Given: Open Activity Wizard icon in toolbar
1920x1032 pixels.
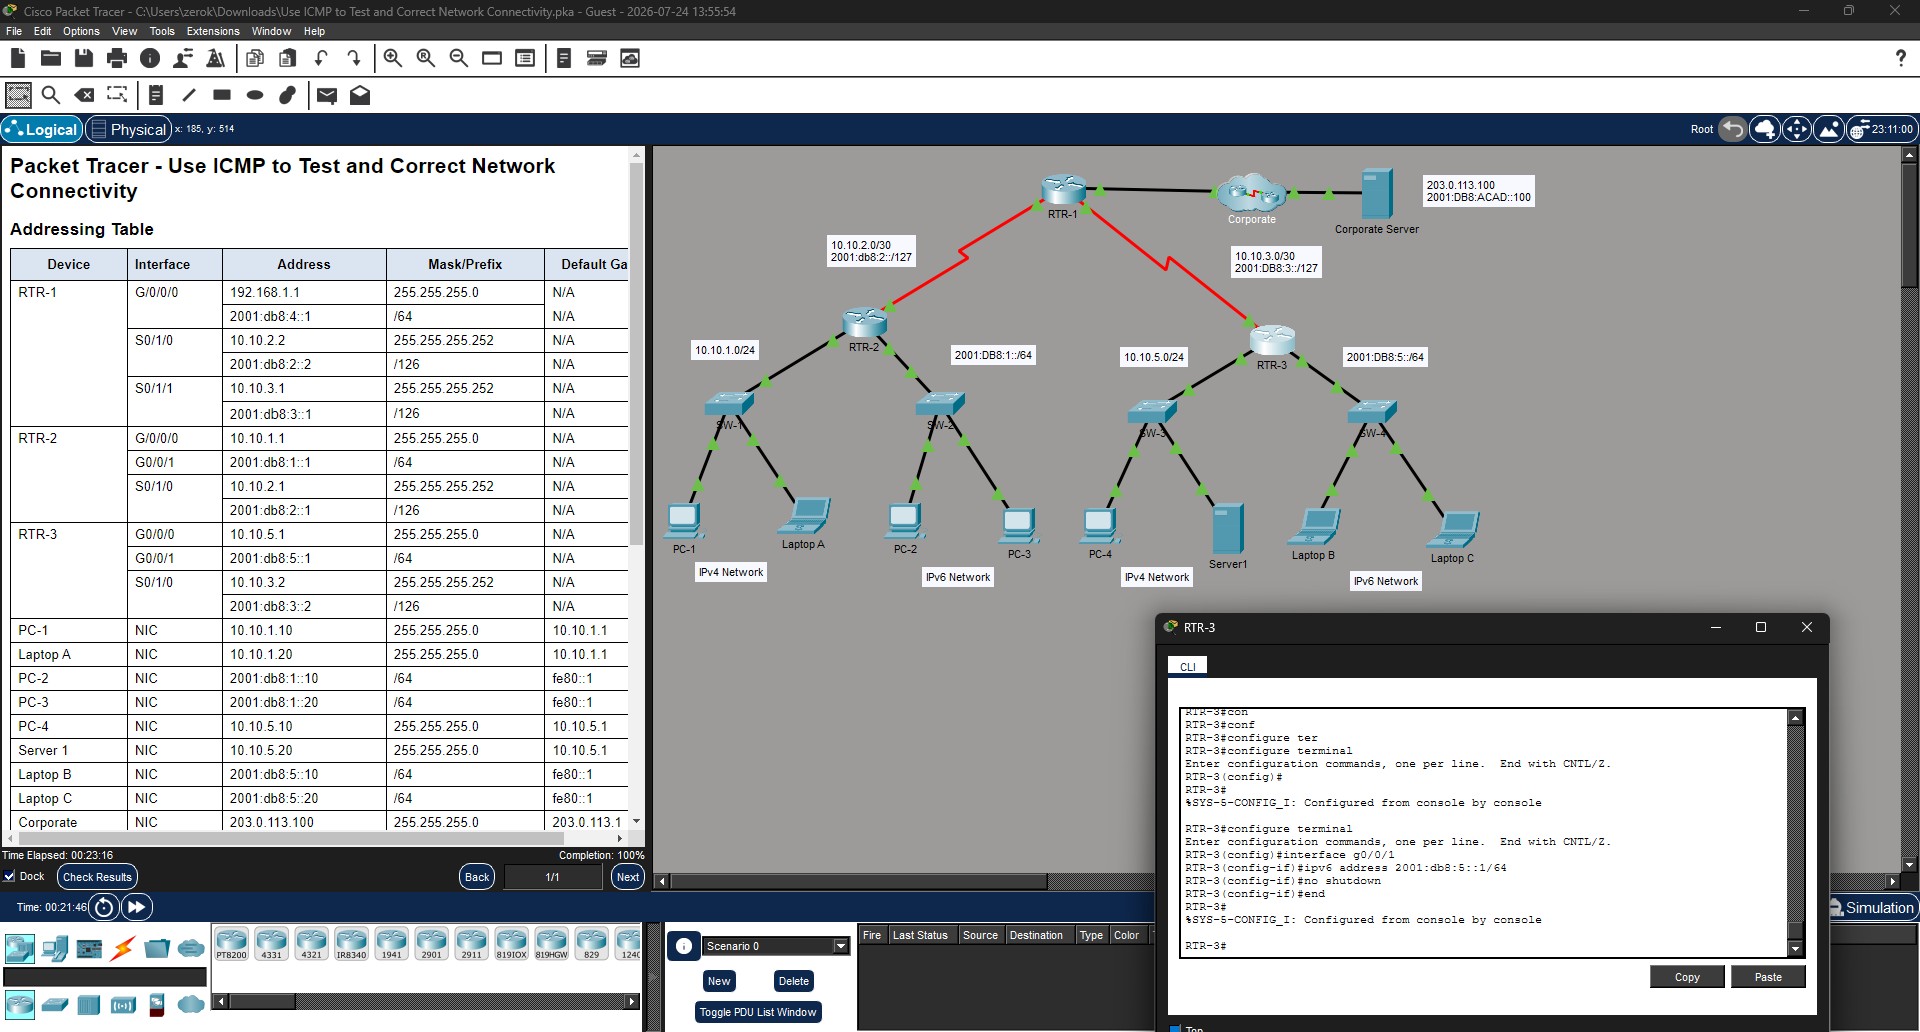Looking at the screenshot, I should [215, 58].
